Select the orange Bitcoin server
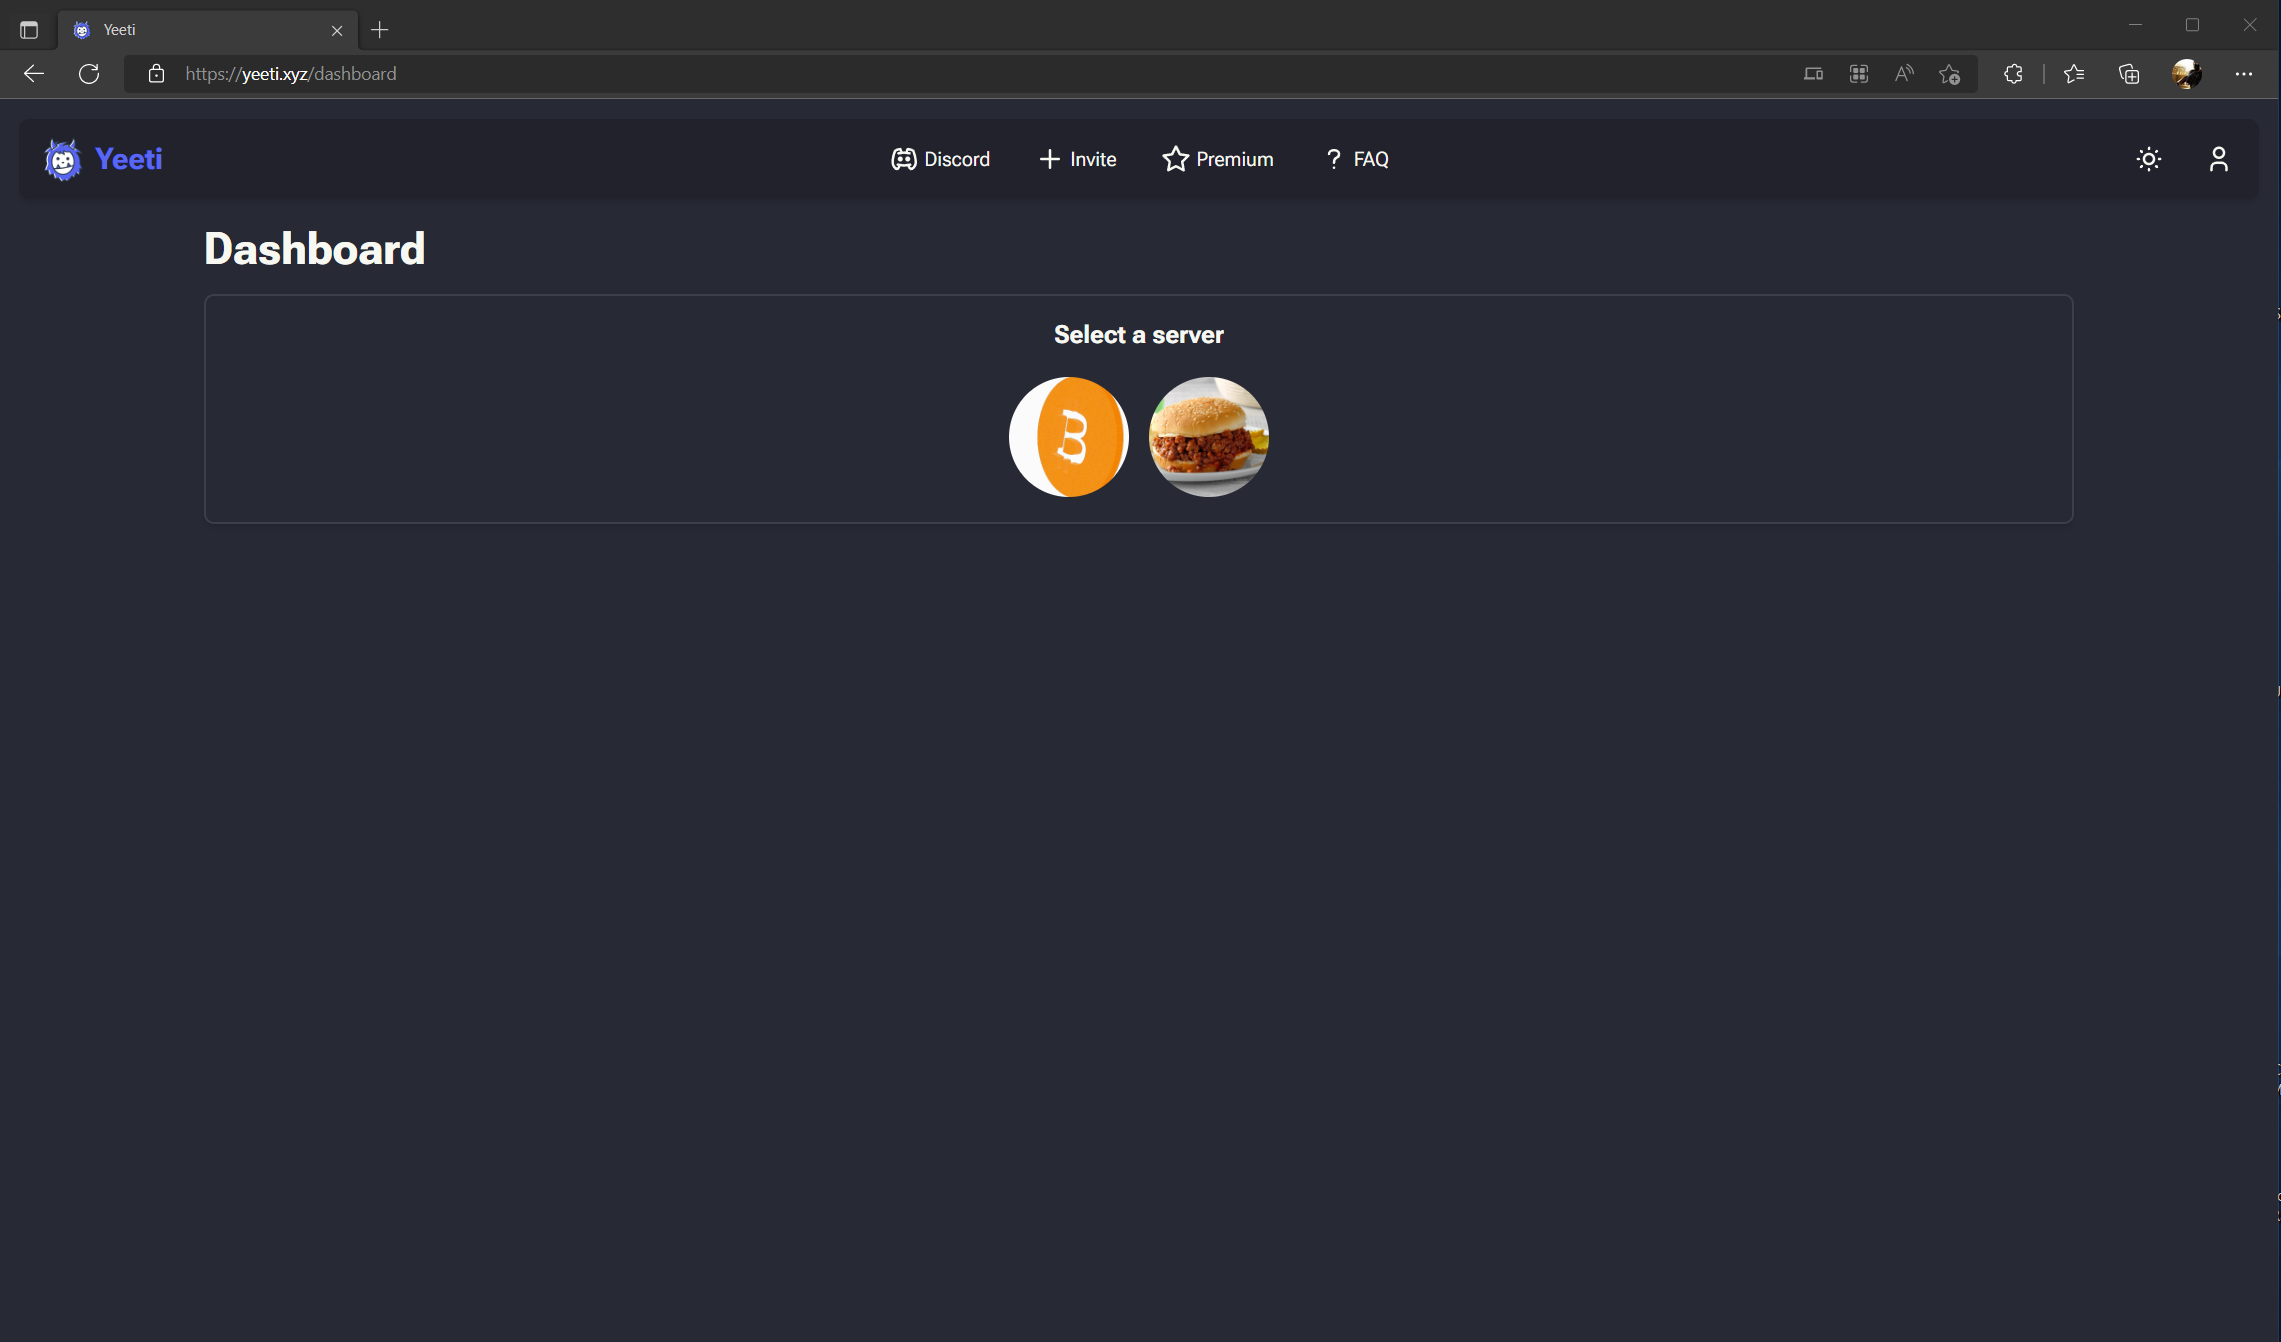 coord(1068,437)
